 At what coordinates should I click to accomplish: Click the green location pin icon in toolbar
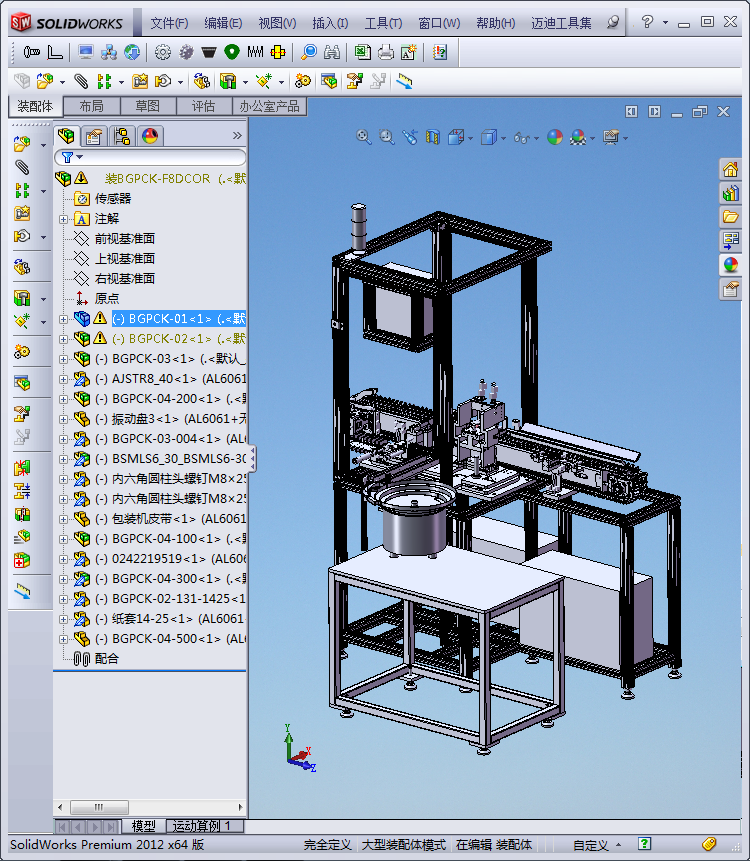[x=232, y=52]
